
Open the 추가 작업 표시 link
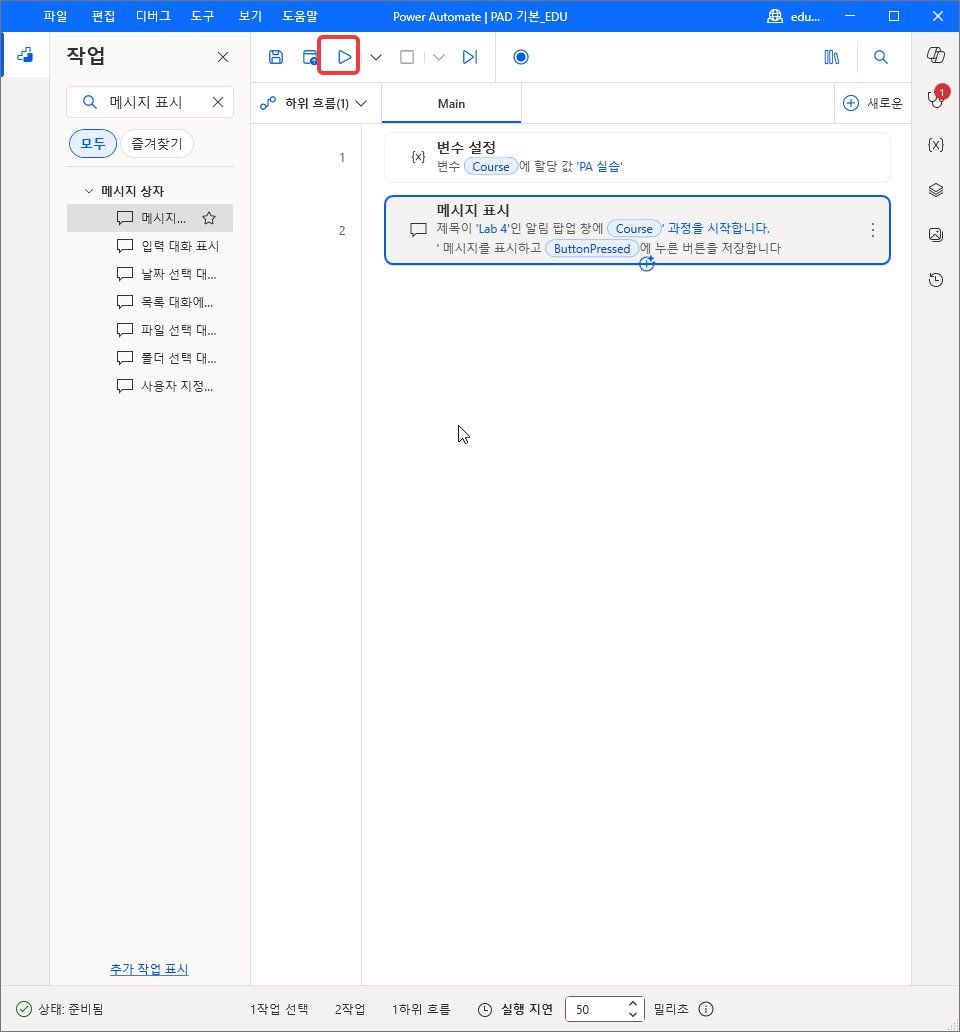pyautogui.click(x=149, y=969)
